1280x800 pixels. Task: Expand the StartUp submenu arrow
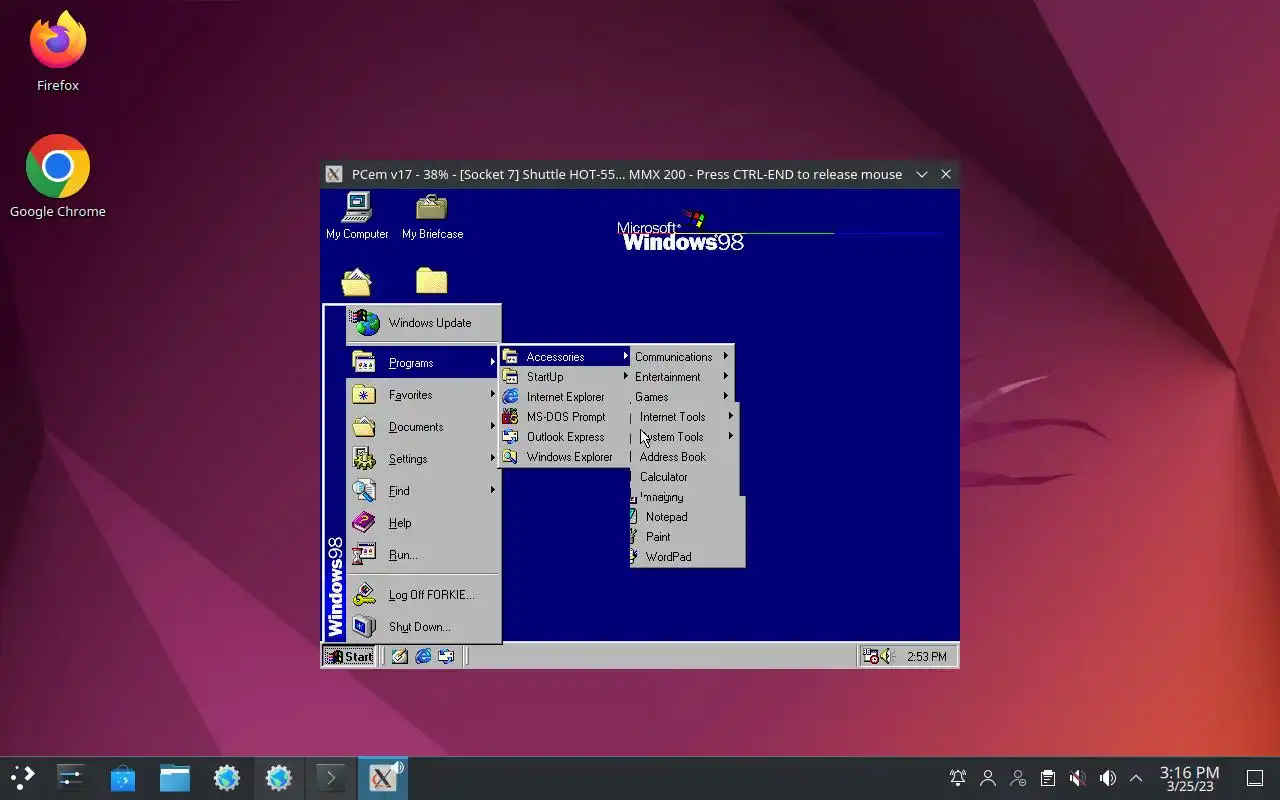tap(625, 377)
